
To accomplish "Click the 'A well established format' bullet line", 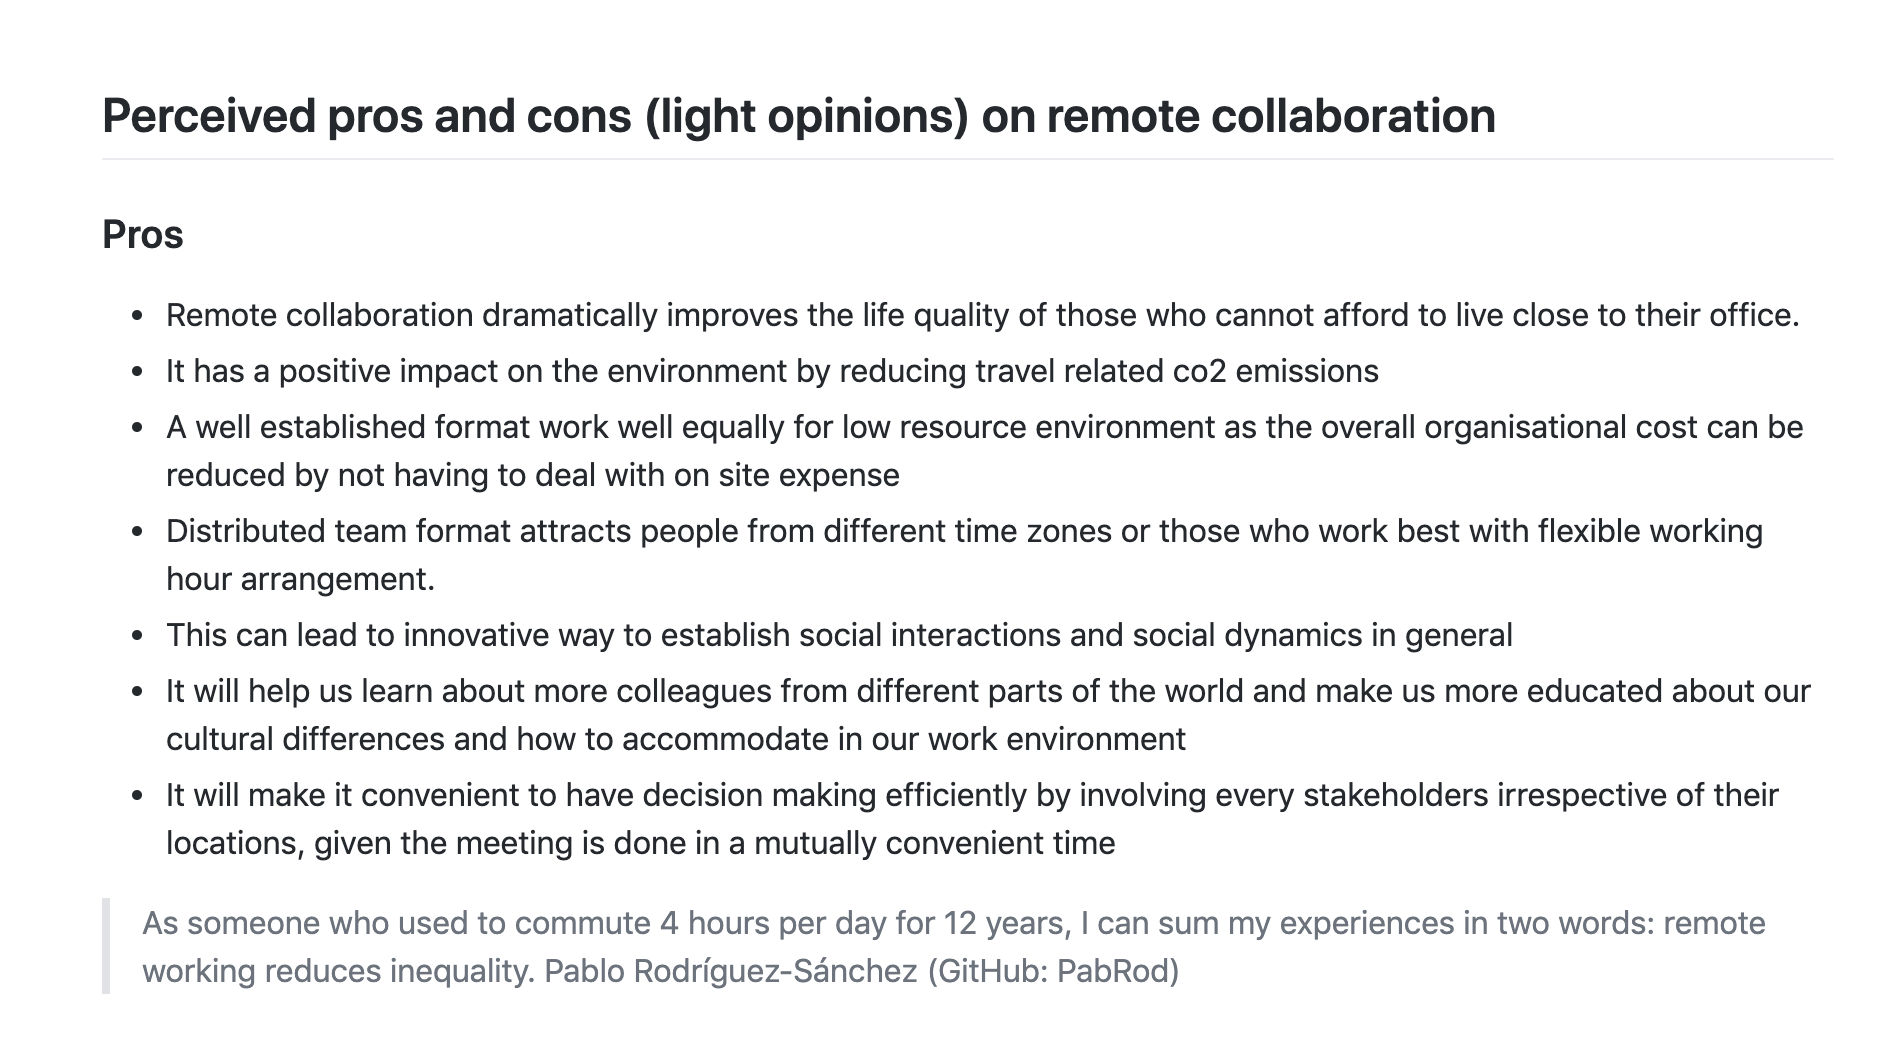I will tap(984, 427).
